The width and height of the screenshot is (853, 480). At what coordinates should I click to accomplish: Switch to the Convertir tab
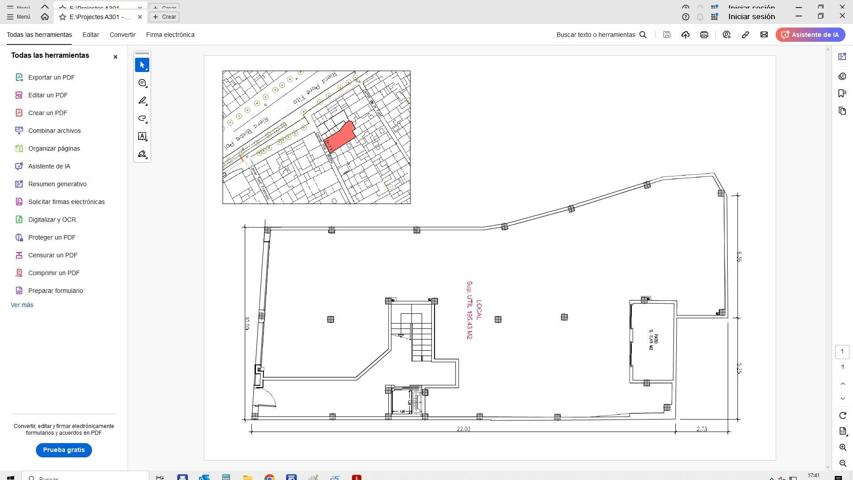click(122, 35)
